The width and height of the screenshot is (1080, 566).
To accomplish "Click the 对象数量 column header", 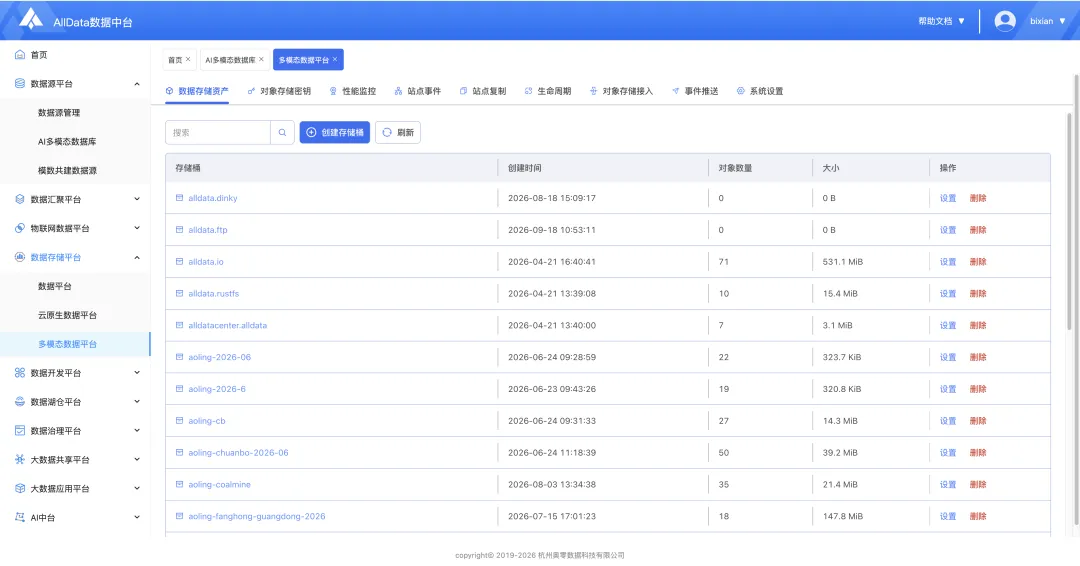I will (x=735, y=168).
